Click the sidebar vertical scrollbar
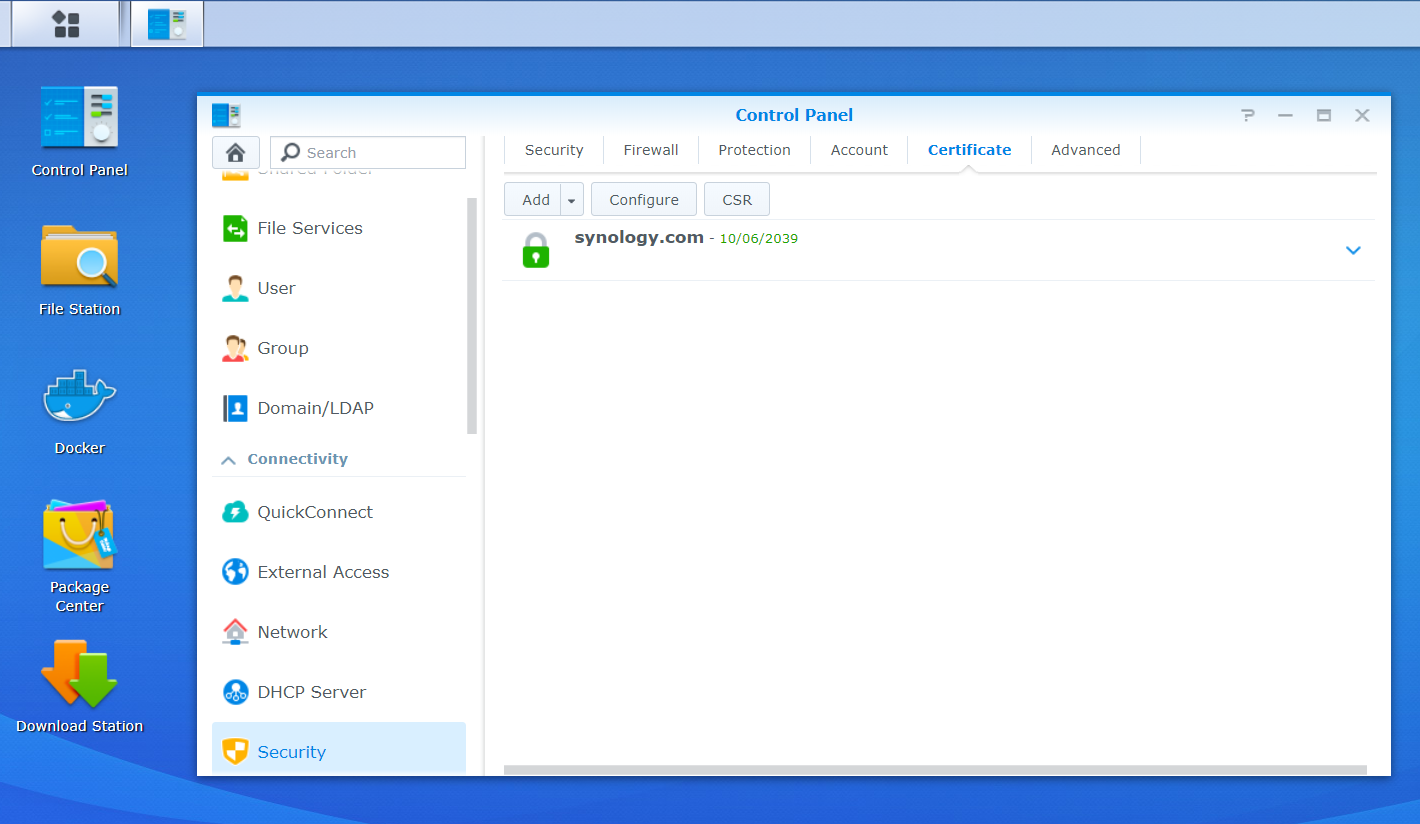 point(472,316)
